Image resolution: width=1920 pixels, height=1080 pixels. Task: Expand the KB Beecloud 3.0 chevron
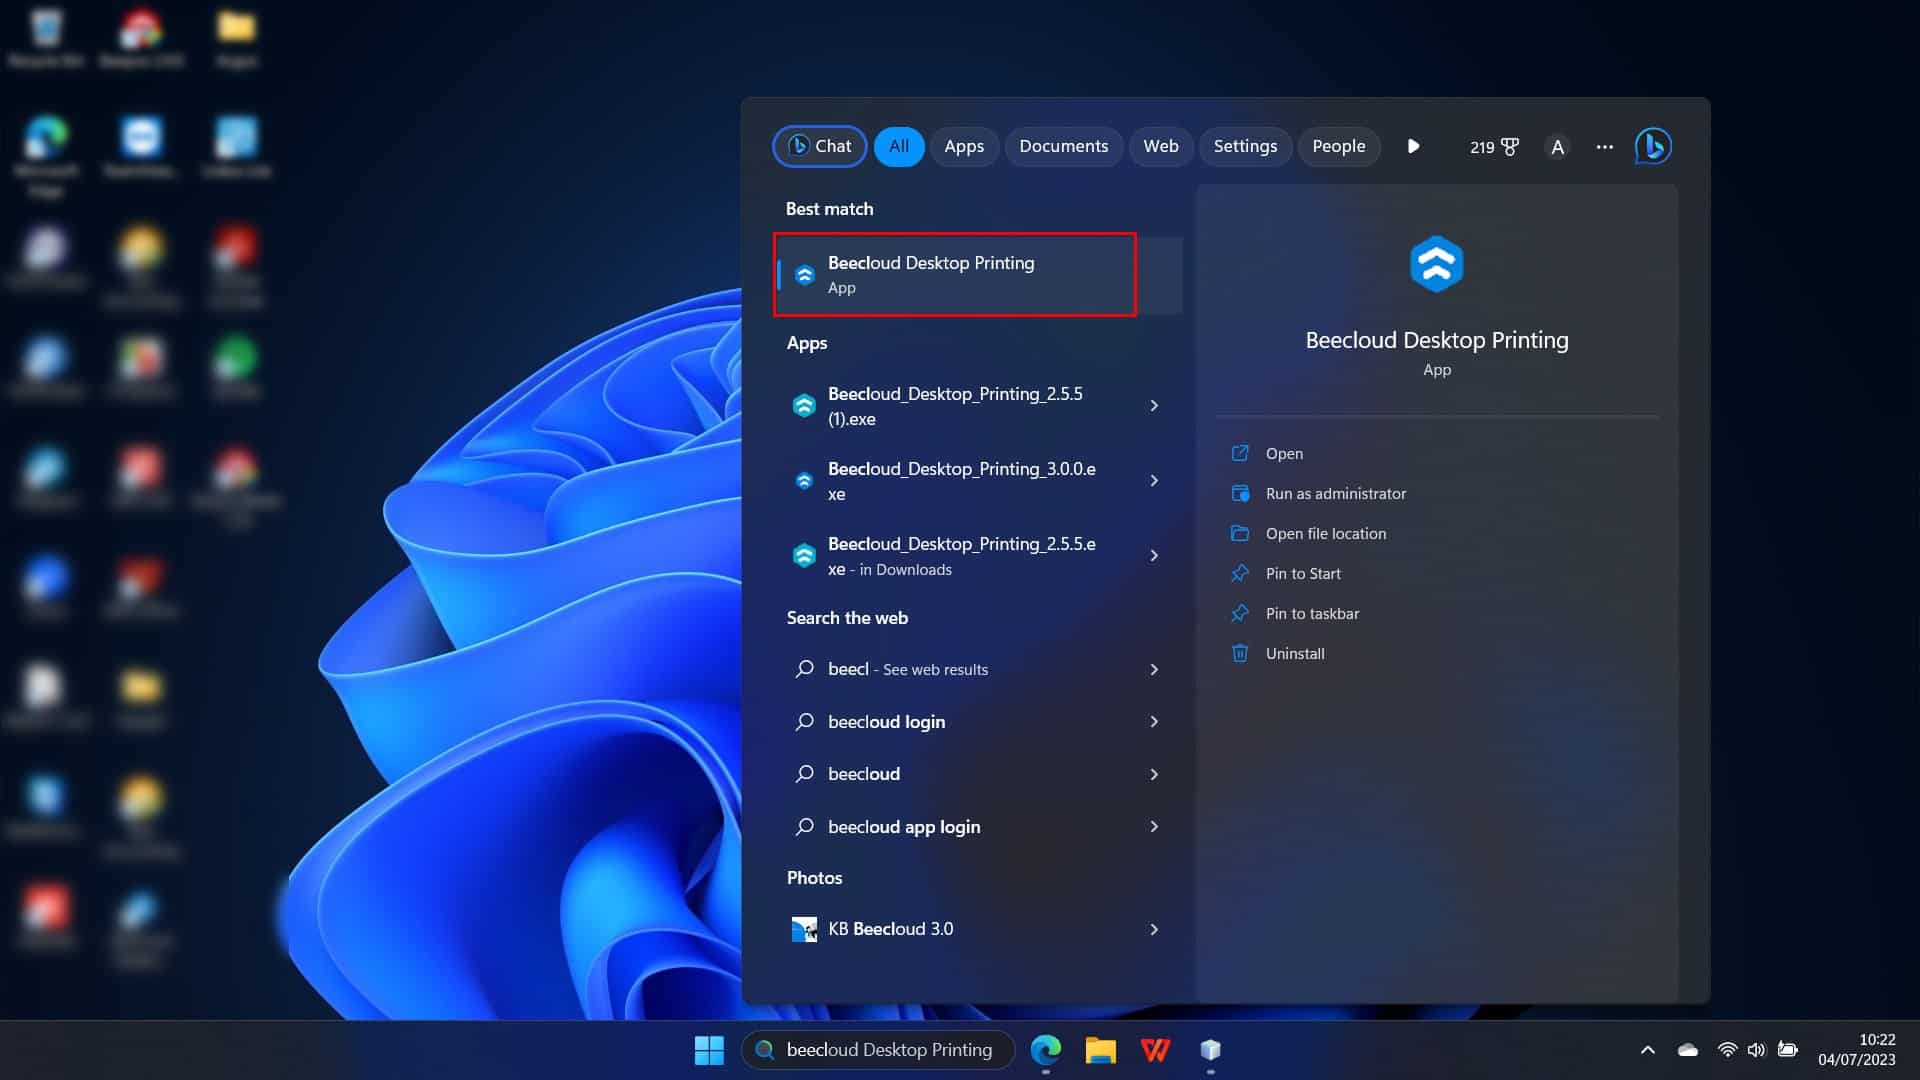point(1154,929)
